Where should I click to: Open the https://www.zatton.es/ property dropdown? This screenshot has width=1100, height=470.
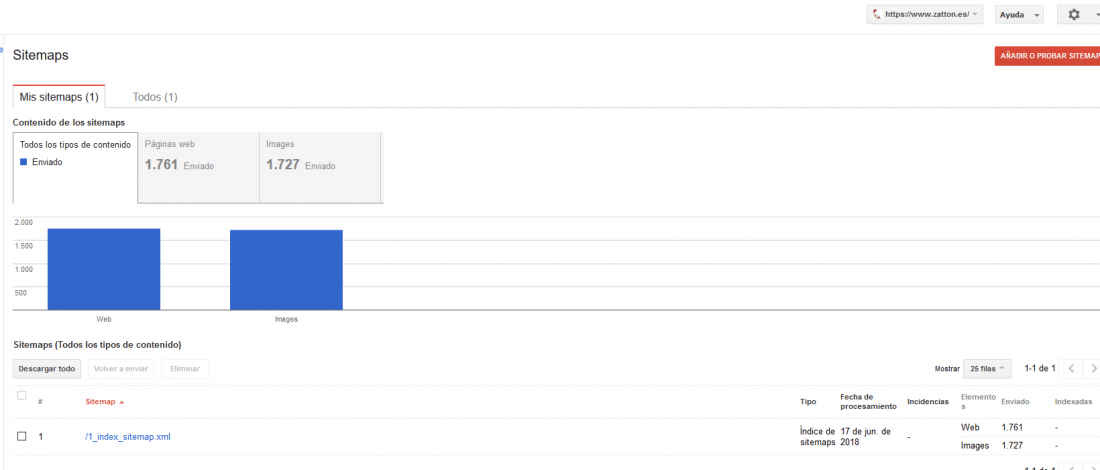coord(925,15)
